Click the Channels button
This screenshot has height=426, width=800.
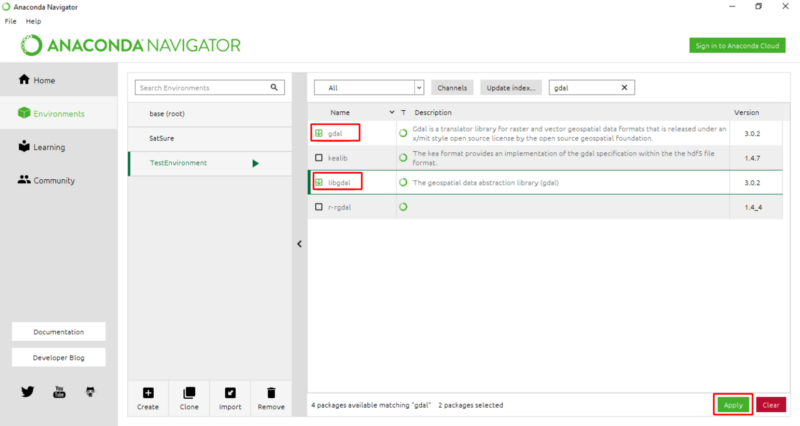point(452,88)
